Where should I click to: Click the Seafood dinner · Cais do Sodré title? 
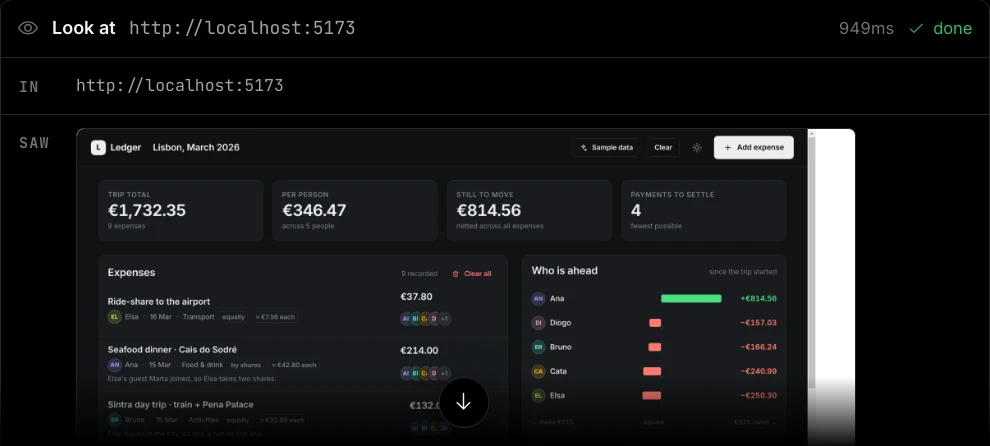pyautogui.click(x=172, y=349)
